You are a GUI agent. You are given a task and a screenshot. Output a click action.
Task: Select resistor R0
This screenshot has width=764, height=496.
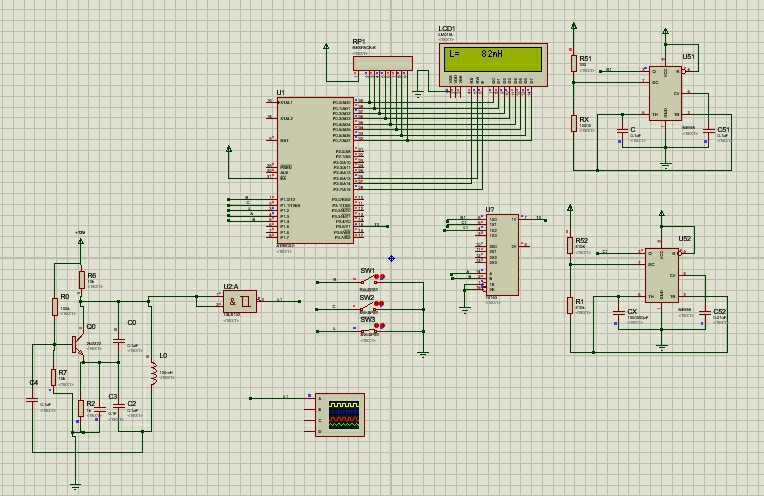tap(55, 306)
